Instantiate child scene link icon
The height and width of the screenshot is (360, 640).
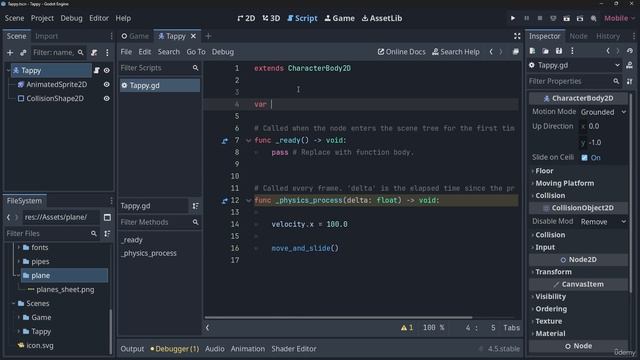(x=23, y=52)
